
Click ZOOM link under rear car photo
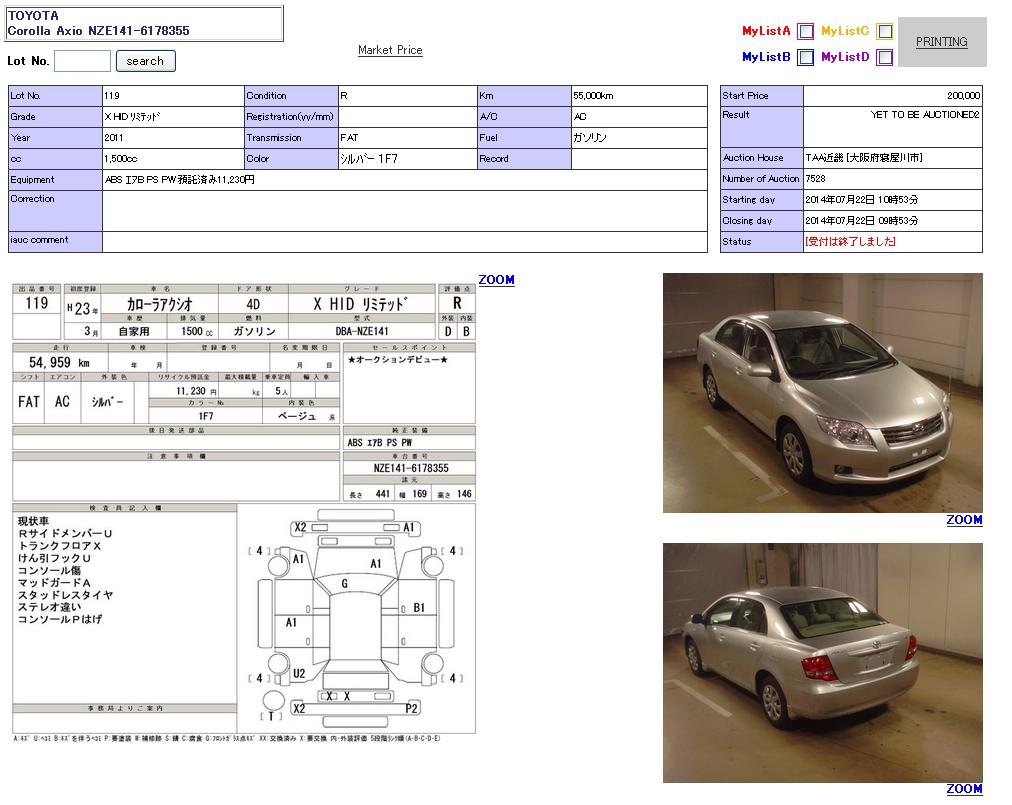point(964,789)
